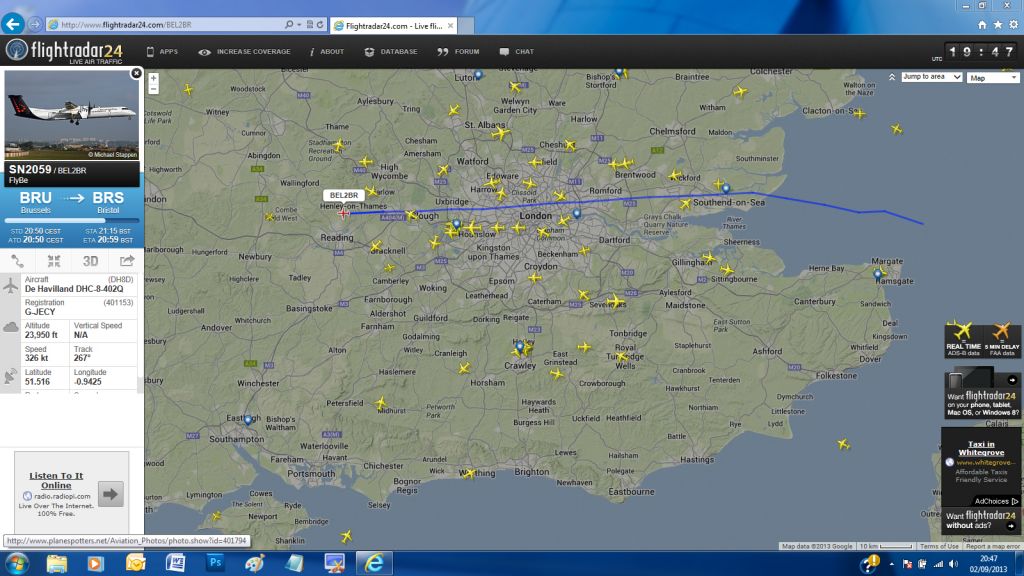The width and height of the screenshot is (1024, 576).
Task: Open the Chat menu
Action: pos(517,52)
